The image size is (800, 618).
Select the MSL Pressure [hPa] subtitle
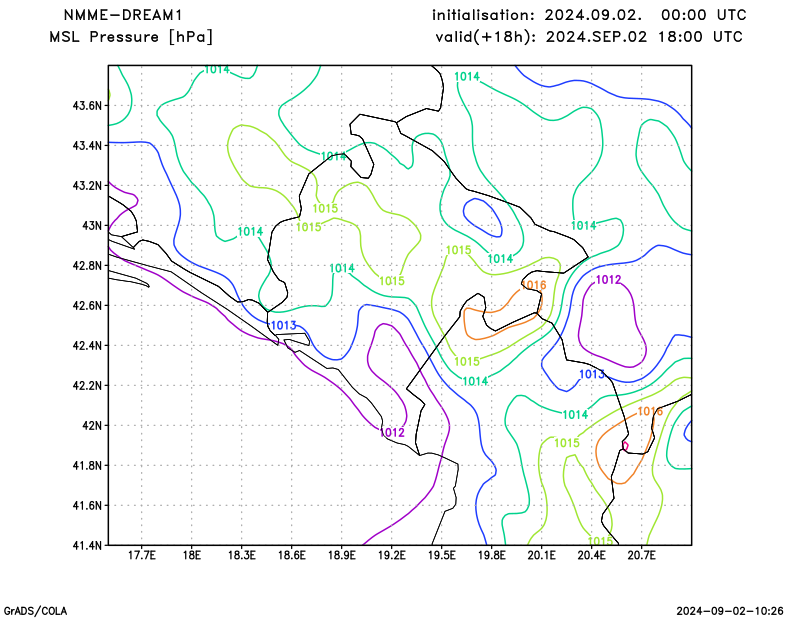tap(131, 37)
